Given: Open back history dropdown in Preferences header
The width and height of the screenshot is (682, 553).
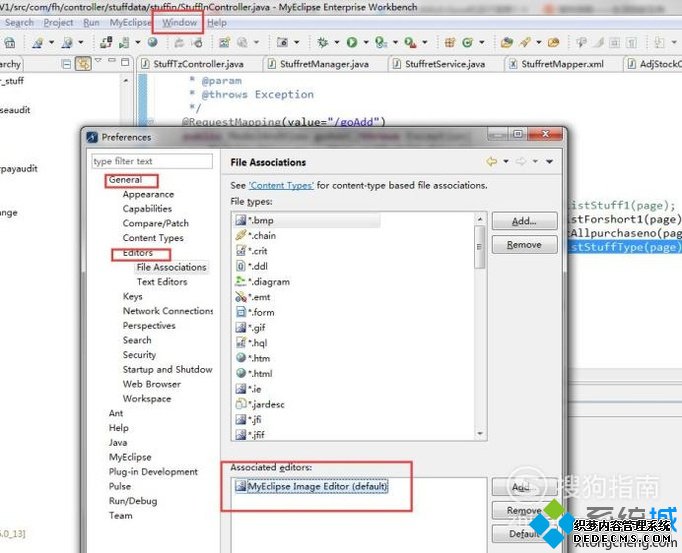Looking at the screenshot, I should [506, 162].
